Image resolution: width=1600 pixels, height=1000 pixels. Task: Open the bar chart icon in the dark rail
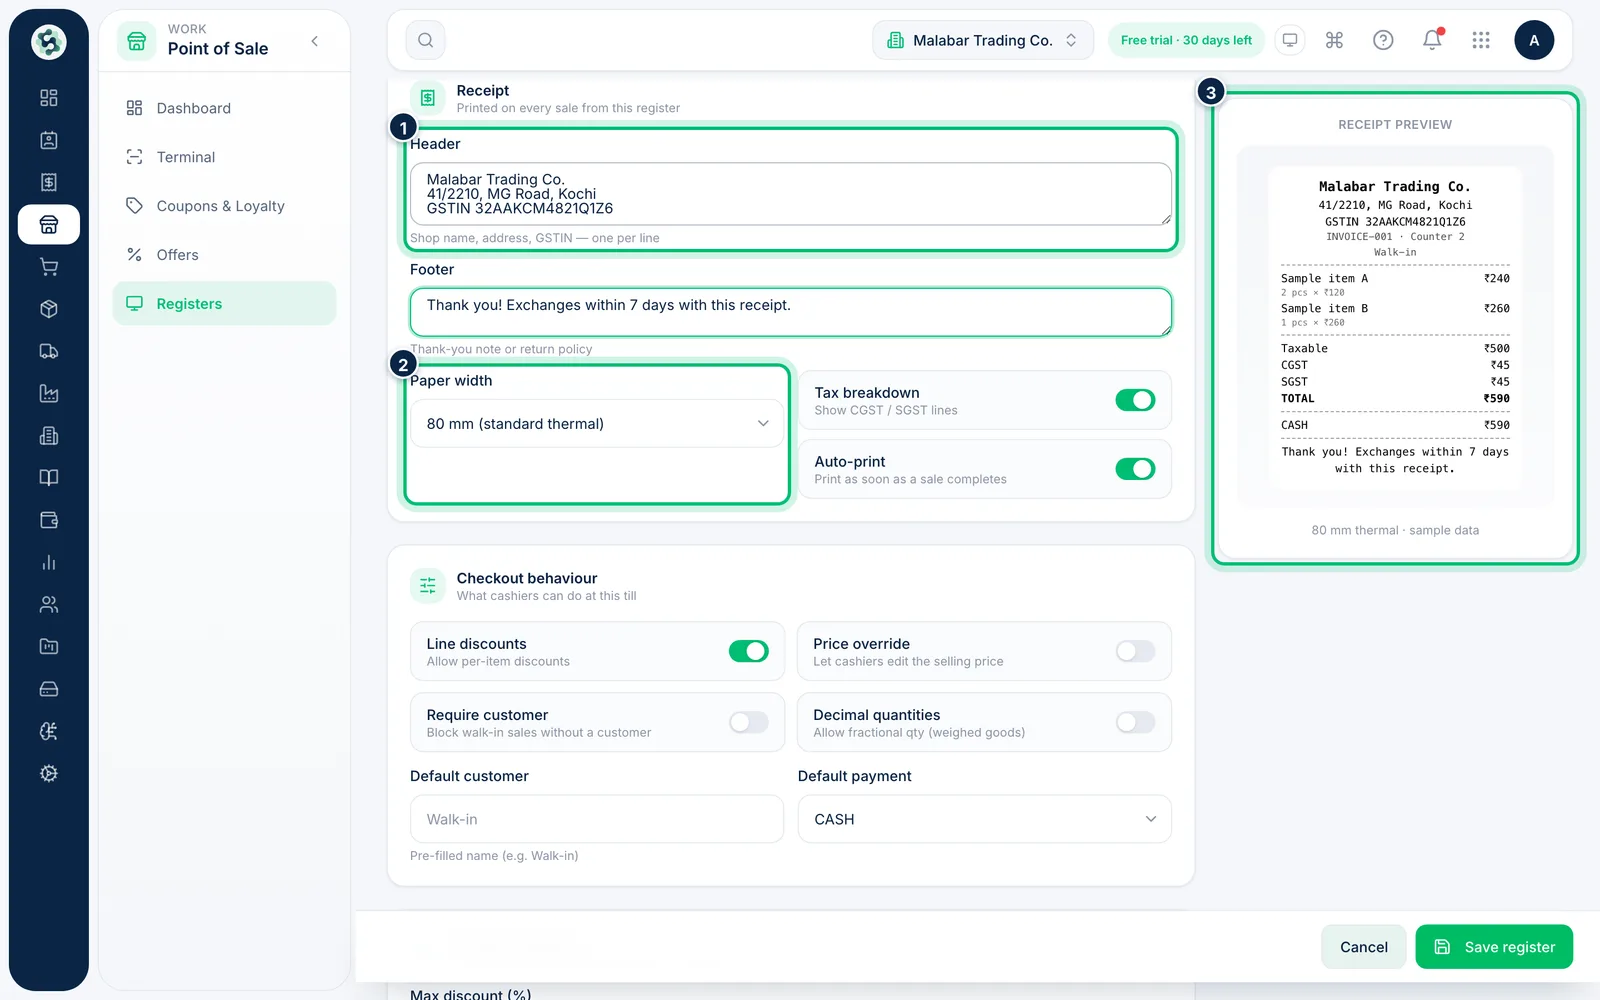click(48, 562)
